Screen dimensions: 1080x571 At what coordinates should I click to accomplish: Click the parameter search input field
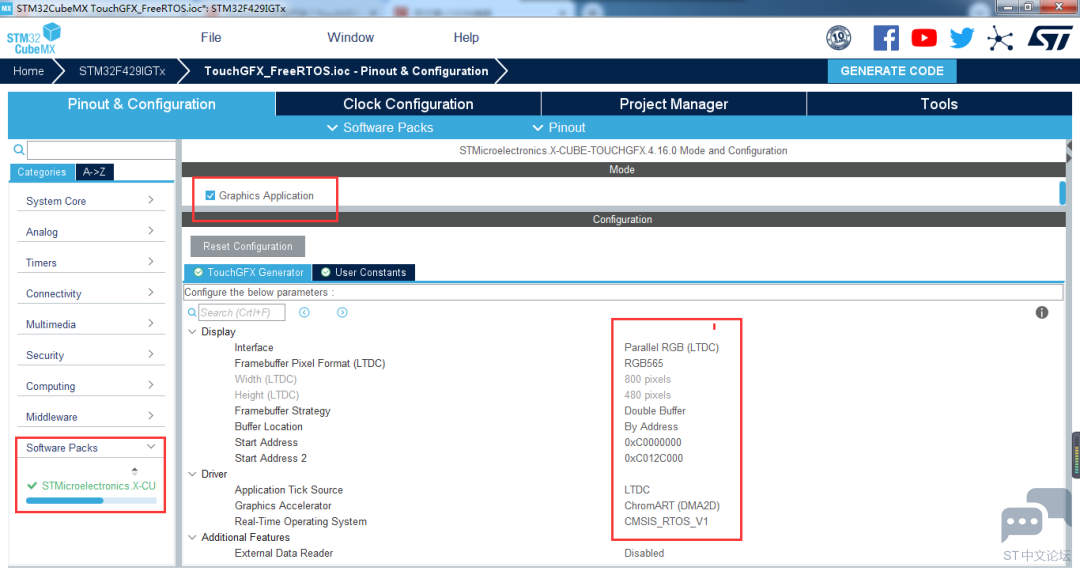pos(241,313)
